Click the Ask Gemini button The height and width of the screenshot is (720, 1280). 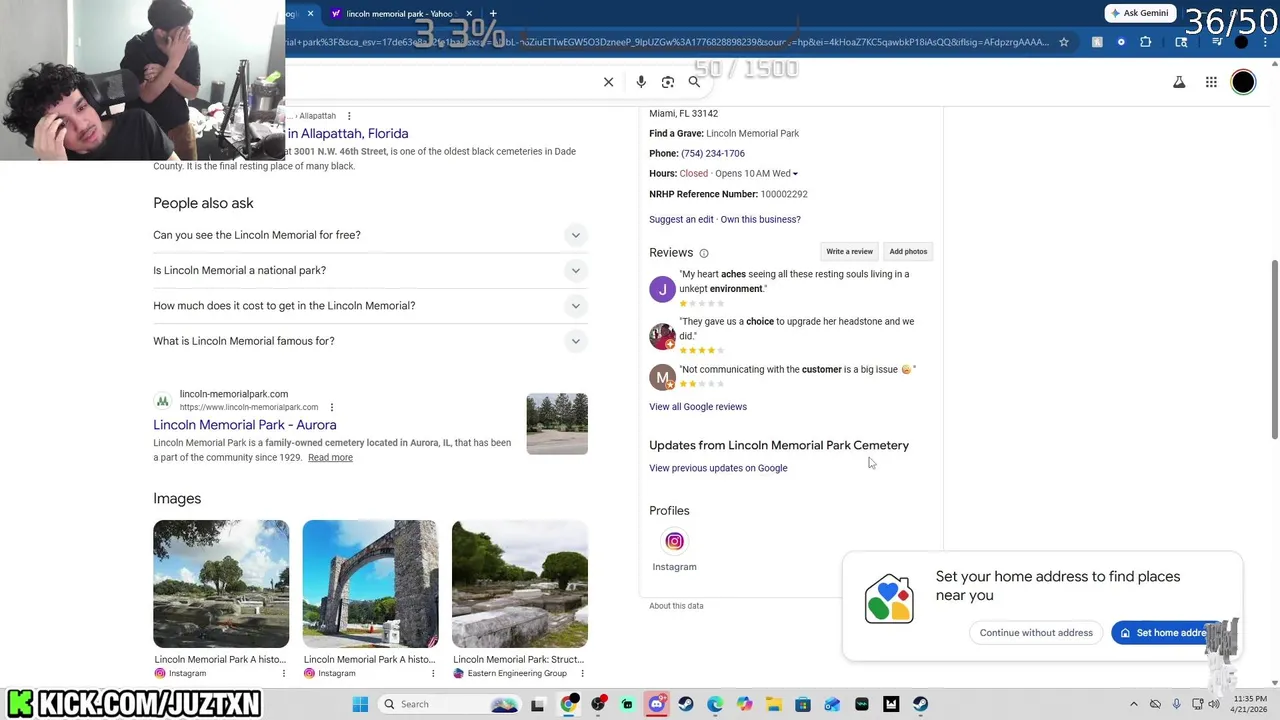[x=1139, y=13]
